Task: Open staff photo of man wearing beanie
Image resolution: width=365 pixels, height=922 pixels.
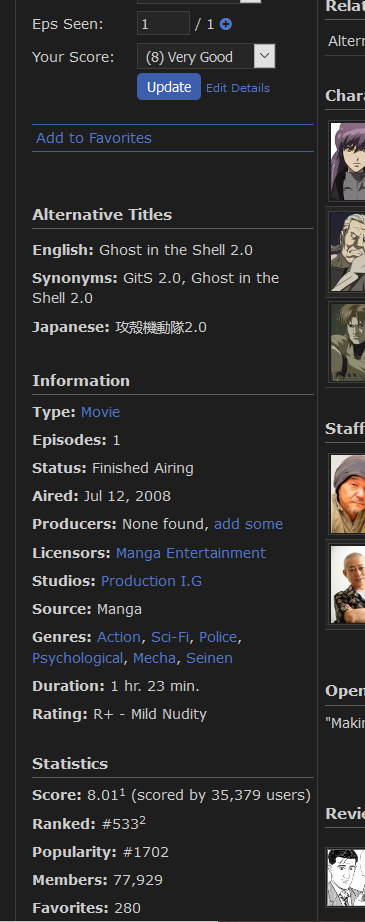Action: pos(347,493)
